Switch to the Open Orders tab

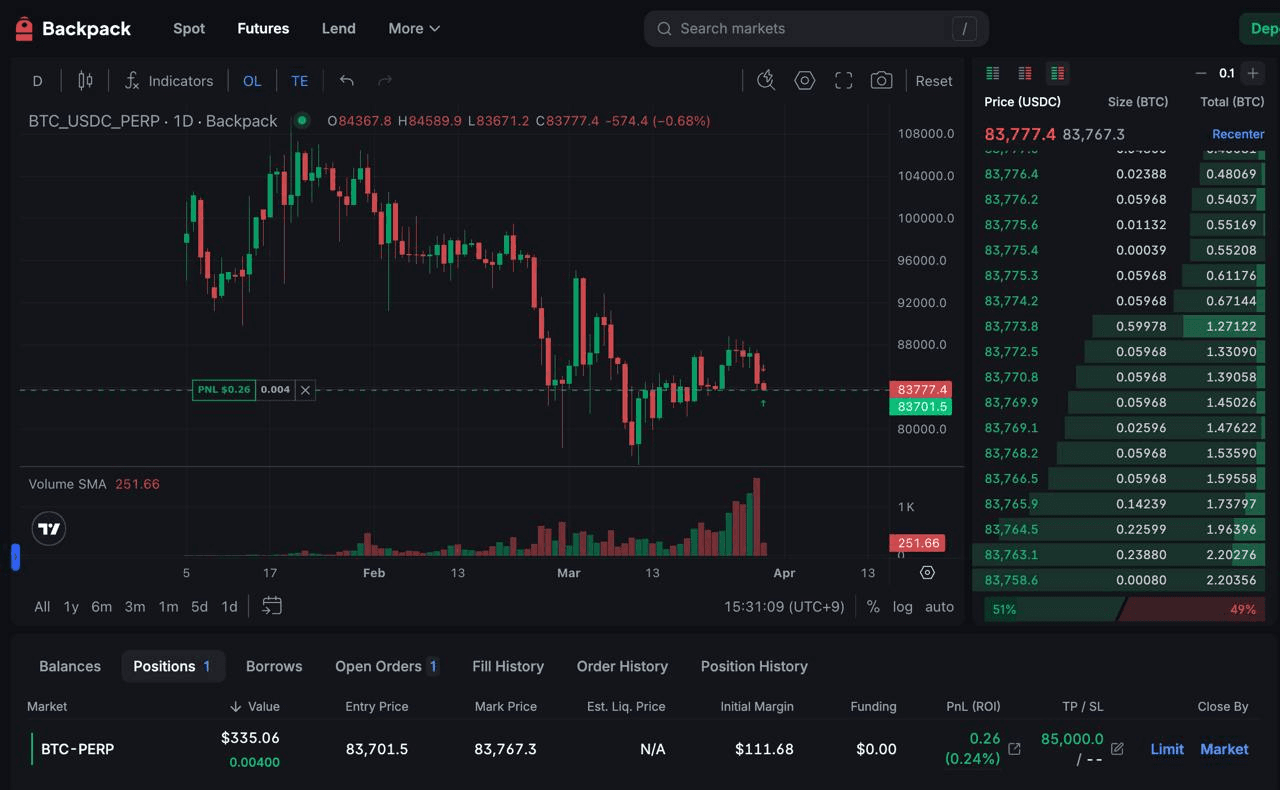387,666
